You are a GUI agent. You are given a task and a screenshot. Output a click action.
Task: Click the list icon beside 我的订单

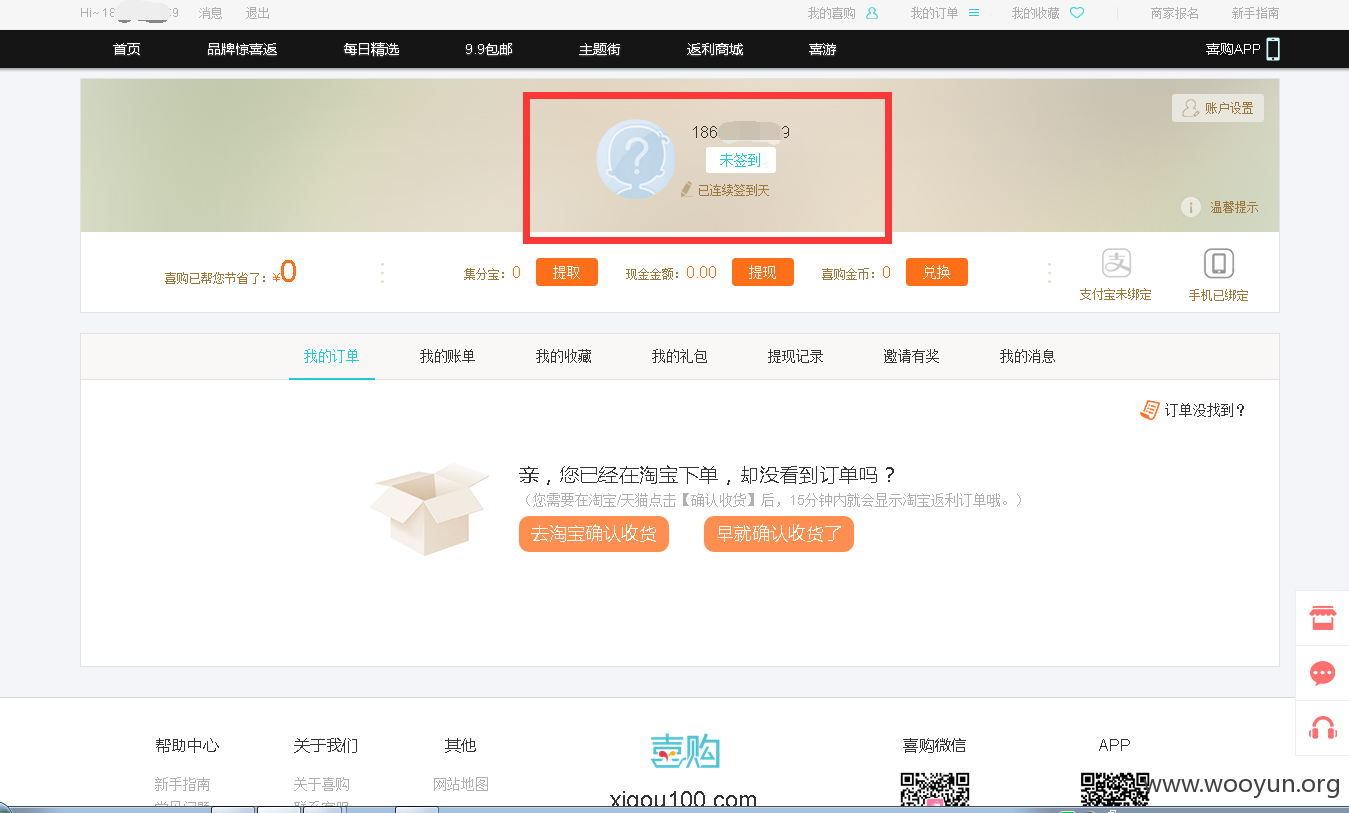[x=974, y=13]
